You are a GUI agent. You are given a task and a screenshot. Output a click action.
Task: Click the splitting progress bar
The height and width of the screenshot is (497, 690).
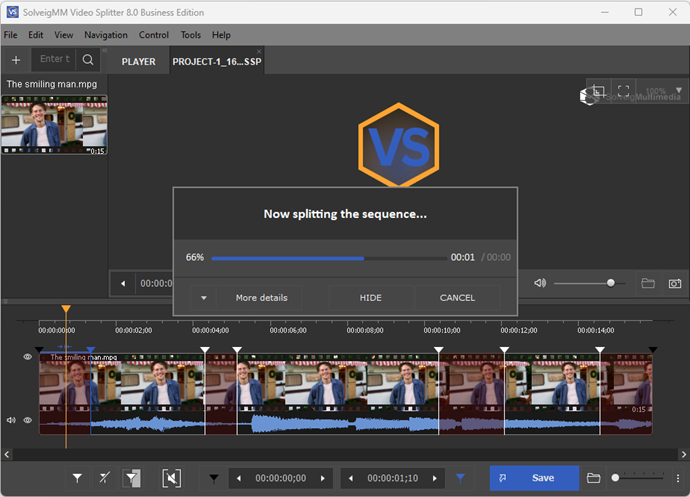pyautogui.click(x=329, y=258)
